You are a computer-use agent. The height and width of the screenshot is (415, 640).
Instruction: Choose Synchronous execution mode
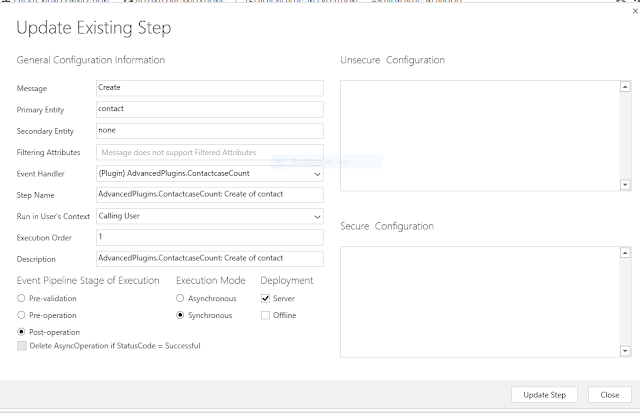tap(180, 315)
